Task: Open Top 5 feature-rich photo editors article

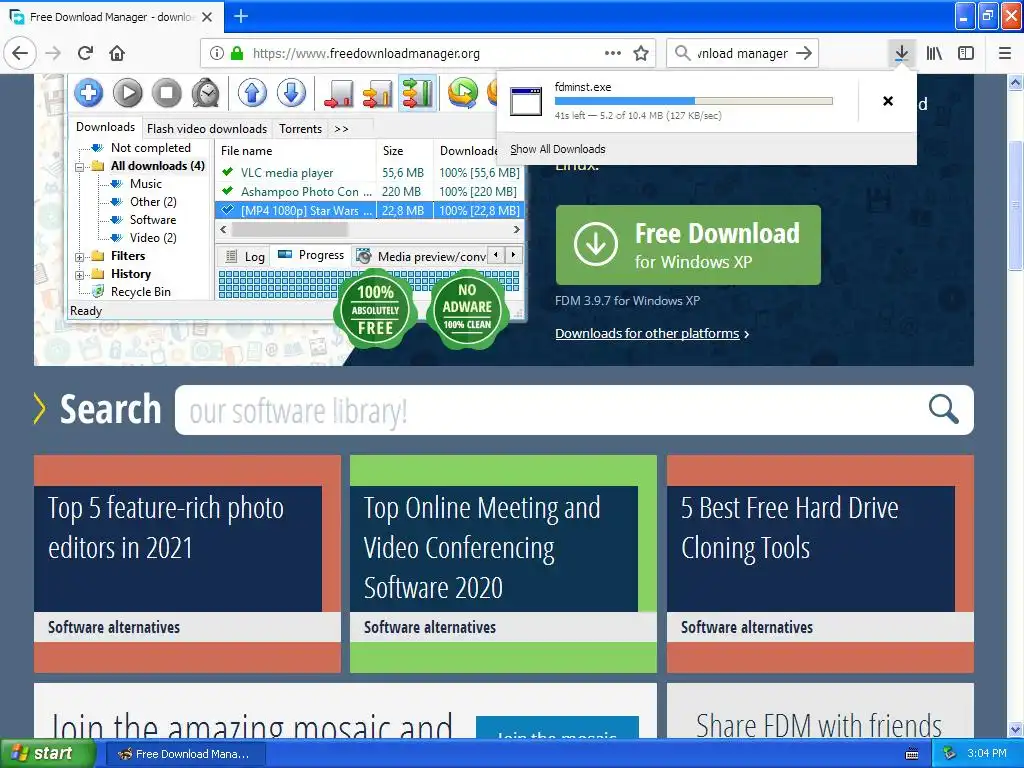Action: click(x=166, y=528)
